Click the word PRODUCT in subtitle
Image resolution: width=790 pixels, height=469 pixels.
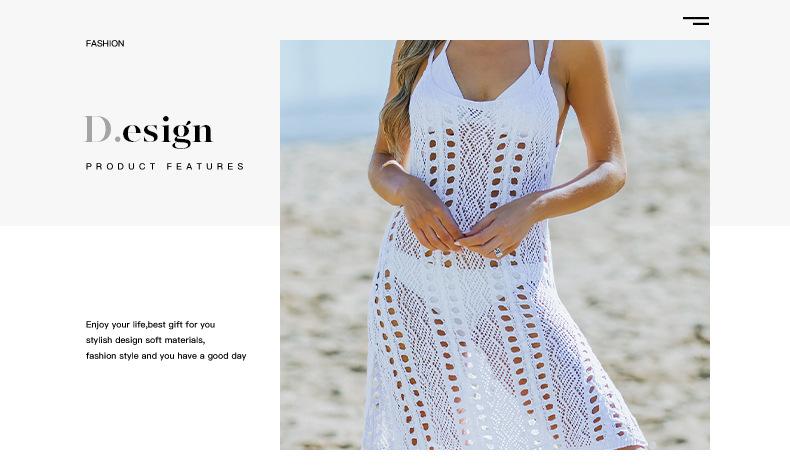tap(121, 166)
